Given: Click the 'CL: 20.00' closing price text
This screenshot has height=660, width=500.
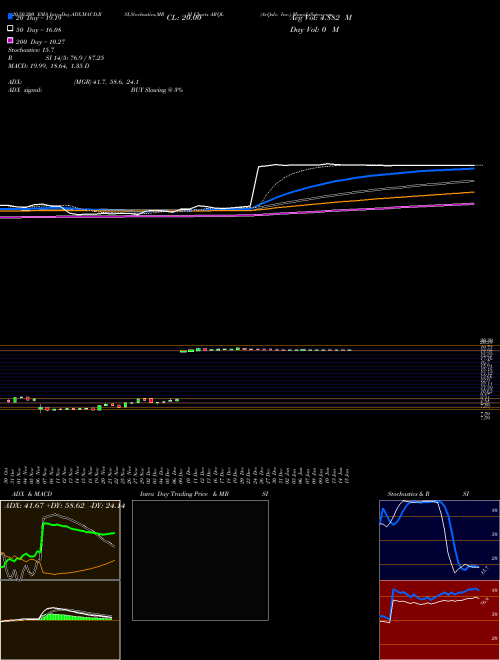Looking at the screenshot, I should click(184, 18).
